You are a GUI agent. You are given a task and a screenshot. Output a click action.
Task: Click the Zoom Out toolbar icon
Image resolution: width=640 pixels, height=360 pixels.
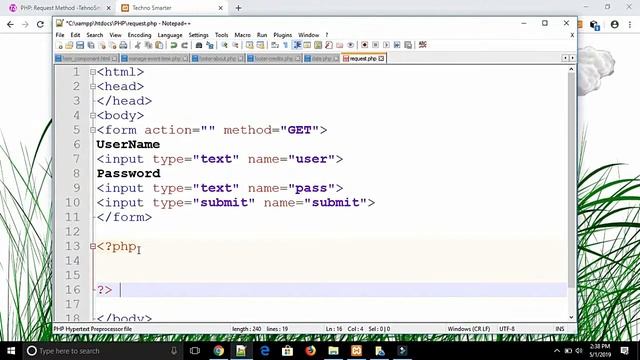(236, 45)
